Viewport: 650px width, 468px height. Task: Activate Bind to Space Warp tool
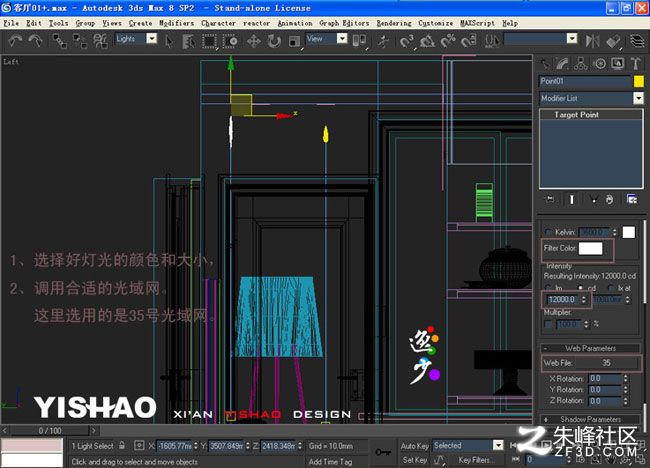[100, 41]
